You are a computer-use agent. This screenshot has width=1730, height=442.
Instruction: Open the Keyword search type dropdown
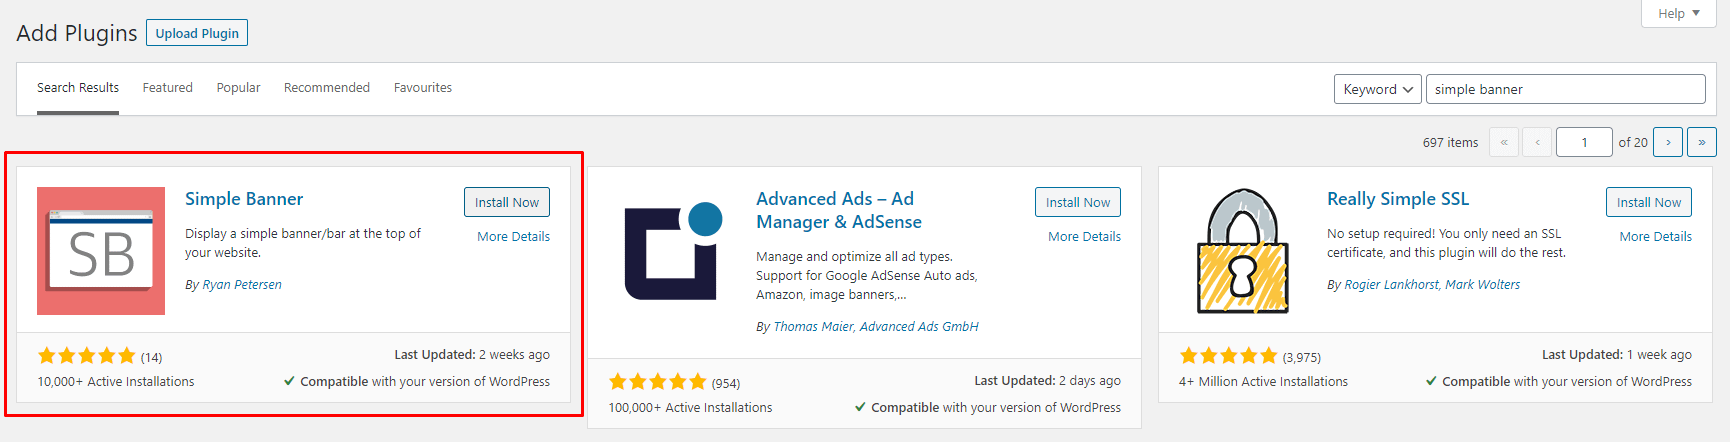1377,89
